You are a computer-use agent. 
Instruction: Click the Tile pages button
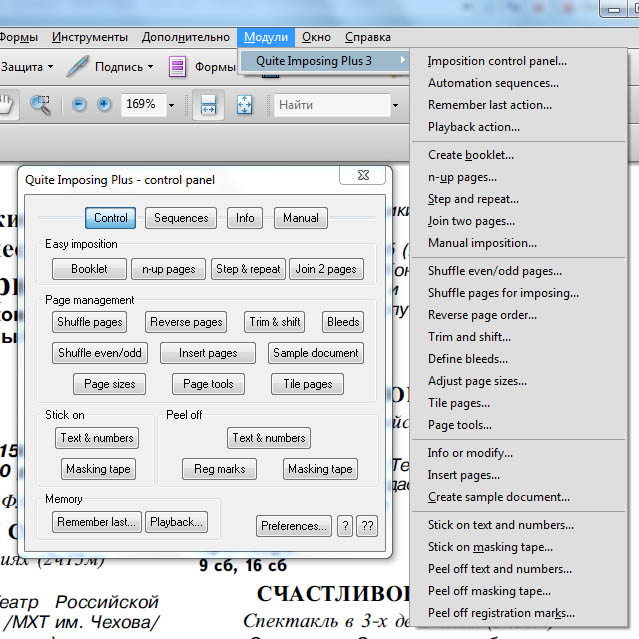pyautogui.click(x=308, y=384)
